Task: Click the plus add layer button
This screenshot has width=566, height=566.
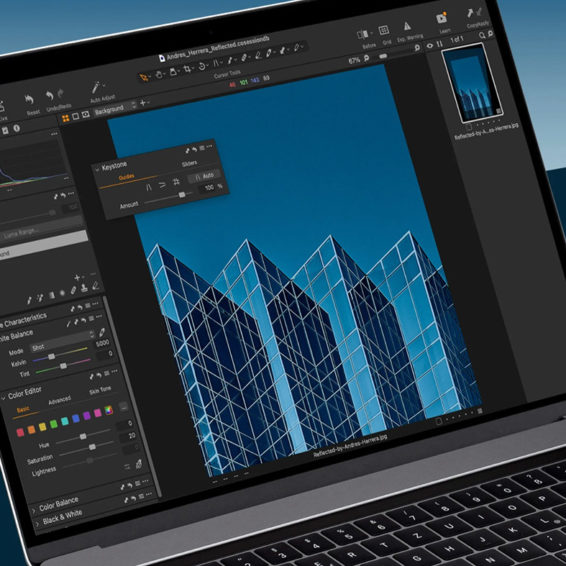Action: point(143,103)
